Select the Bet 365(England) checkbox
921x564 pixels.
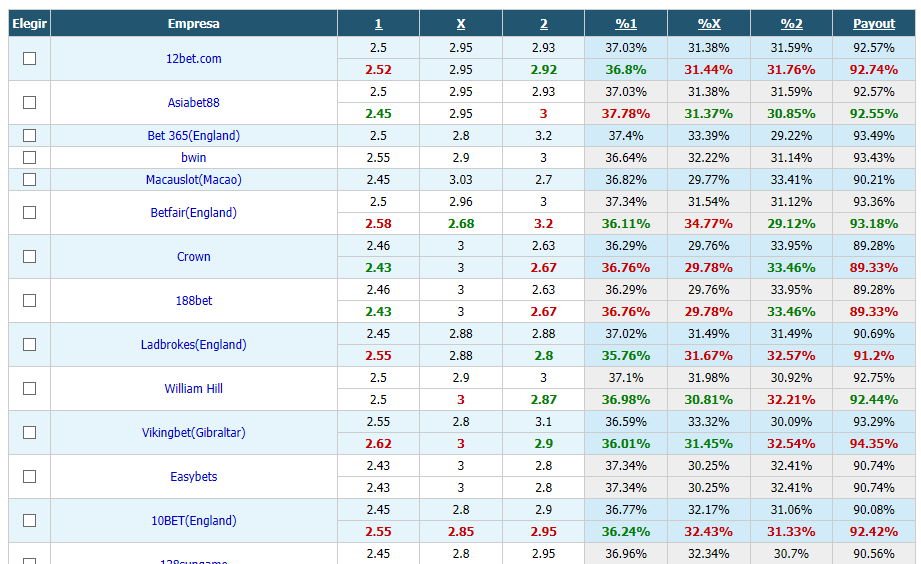tap(29, 135)
